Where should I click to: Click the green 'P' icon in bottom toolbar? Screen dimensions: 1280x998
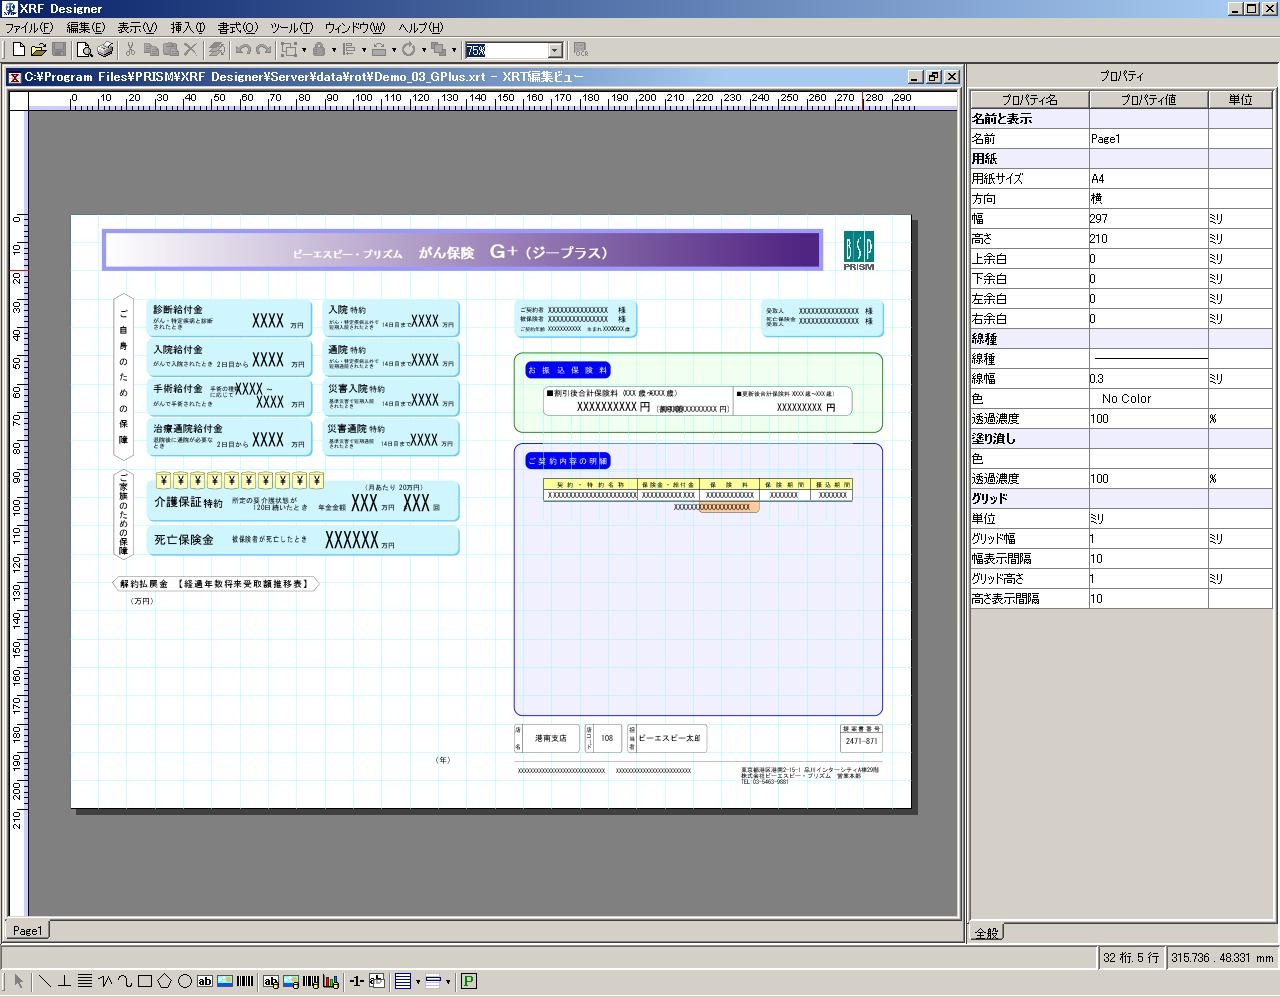pyautogui.click(x=469, y=981)
